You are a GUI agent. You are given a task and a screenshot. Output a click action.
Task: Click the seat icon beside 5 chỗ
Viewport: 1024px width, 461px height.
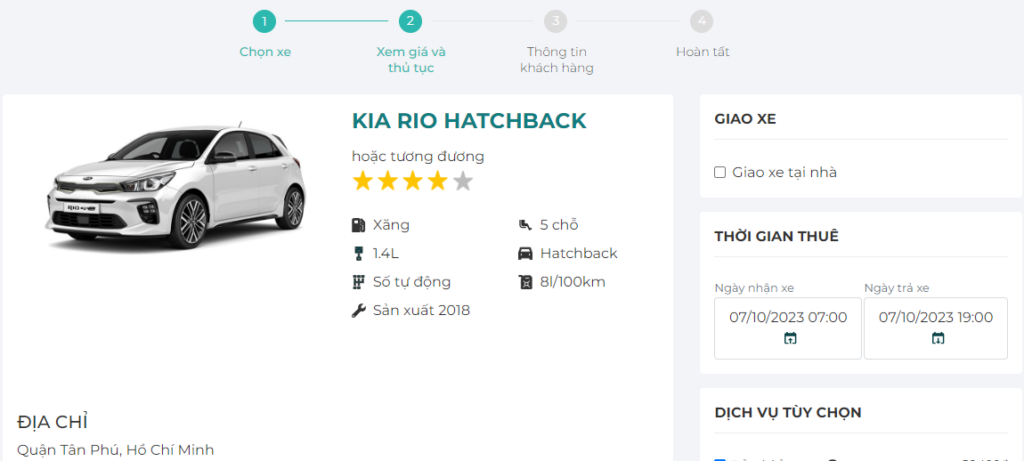tap(525, 225)
